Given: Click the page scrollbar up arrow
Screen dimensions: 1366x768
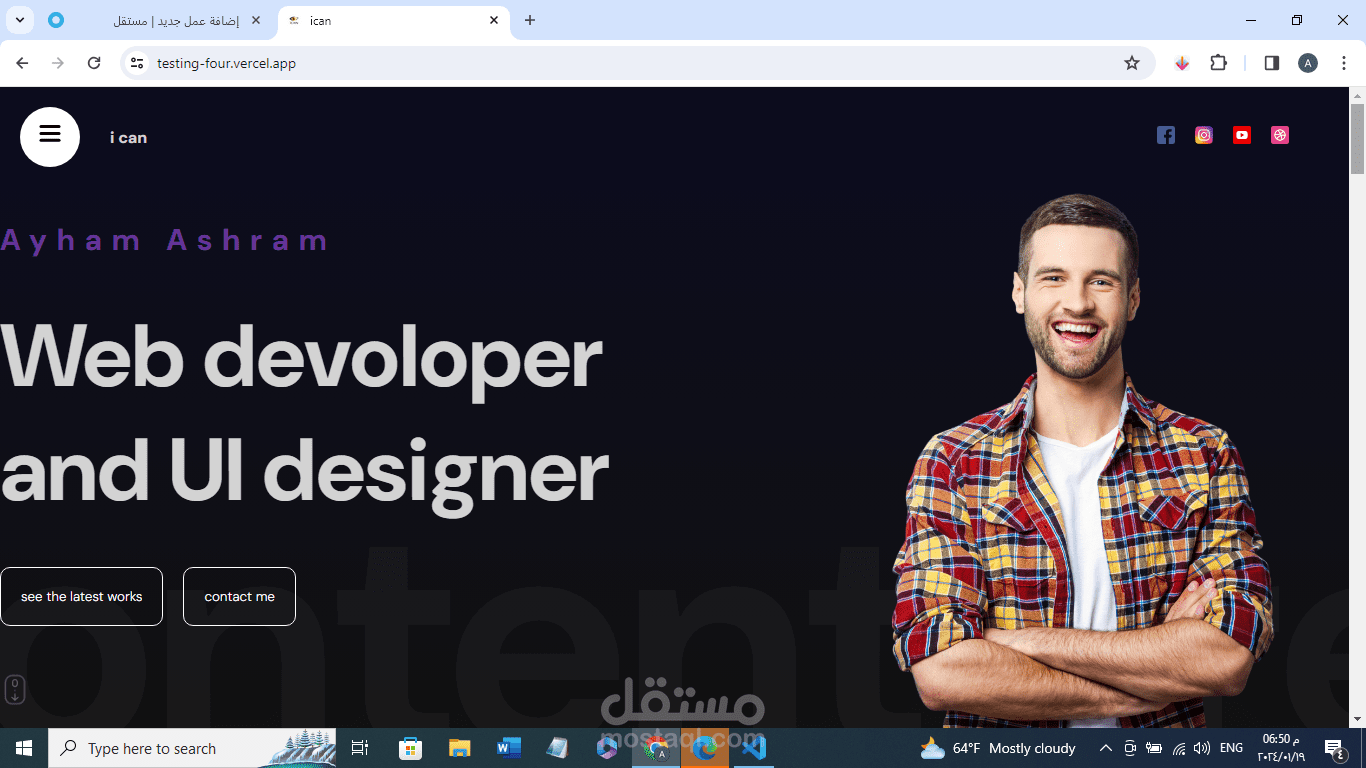Looking at the screenshot, I should [x=1357, y=96].
